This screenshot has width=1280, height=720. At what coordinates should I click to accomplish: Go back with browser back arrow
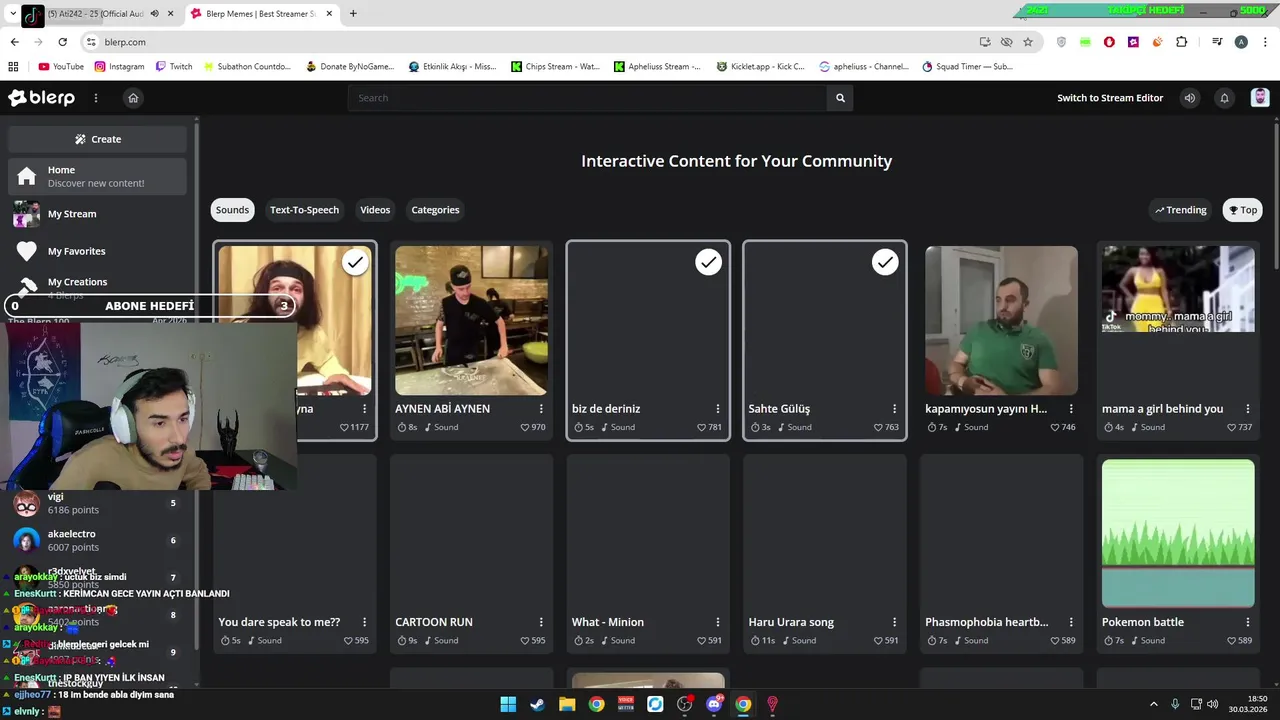(x=14, y=42)
